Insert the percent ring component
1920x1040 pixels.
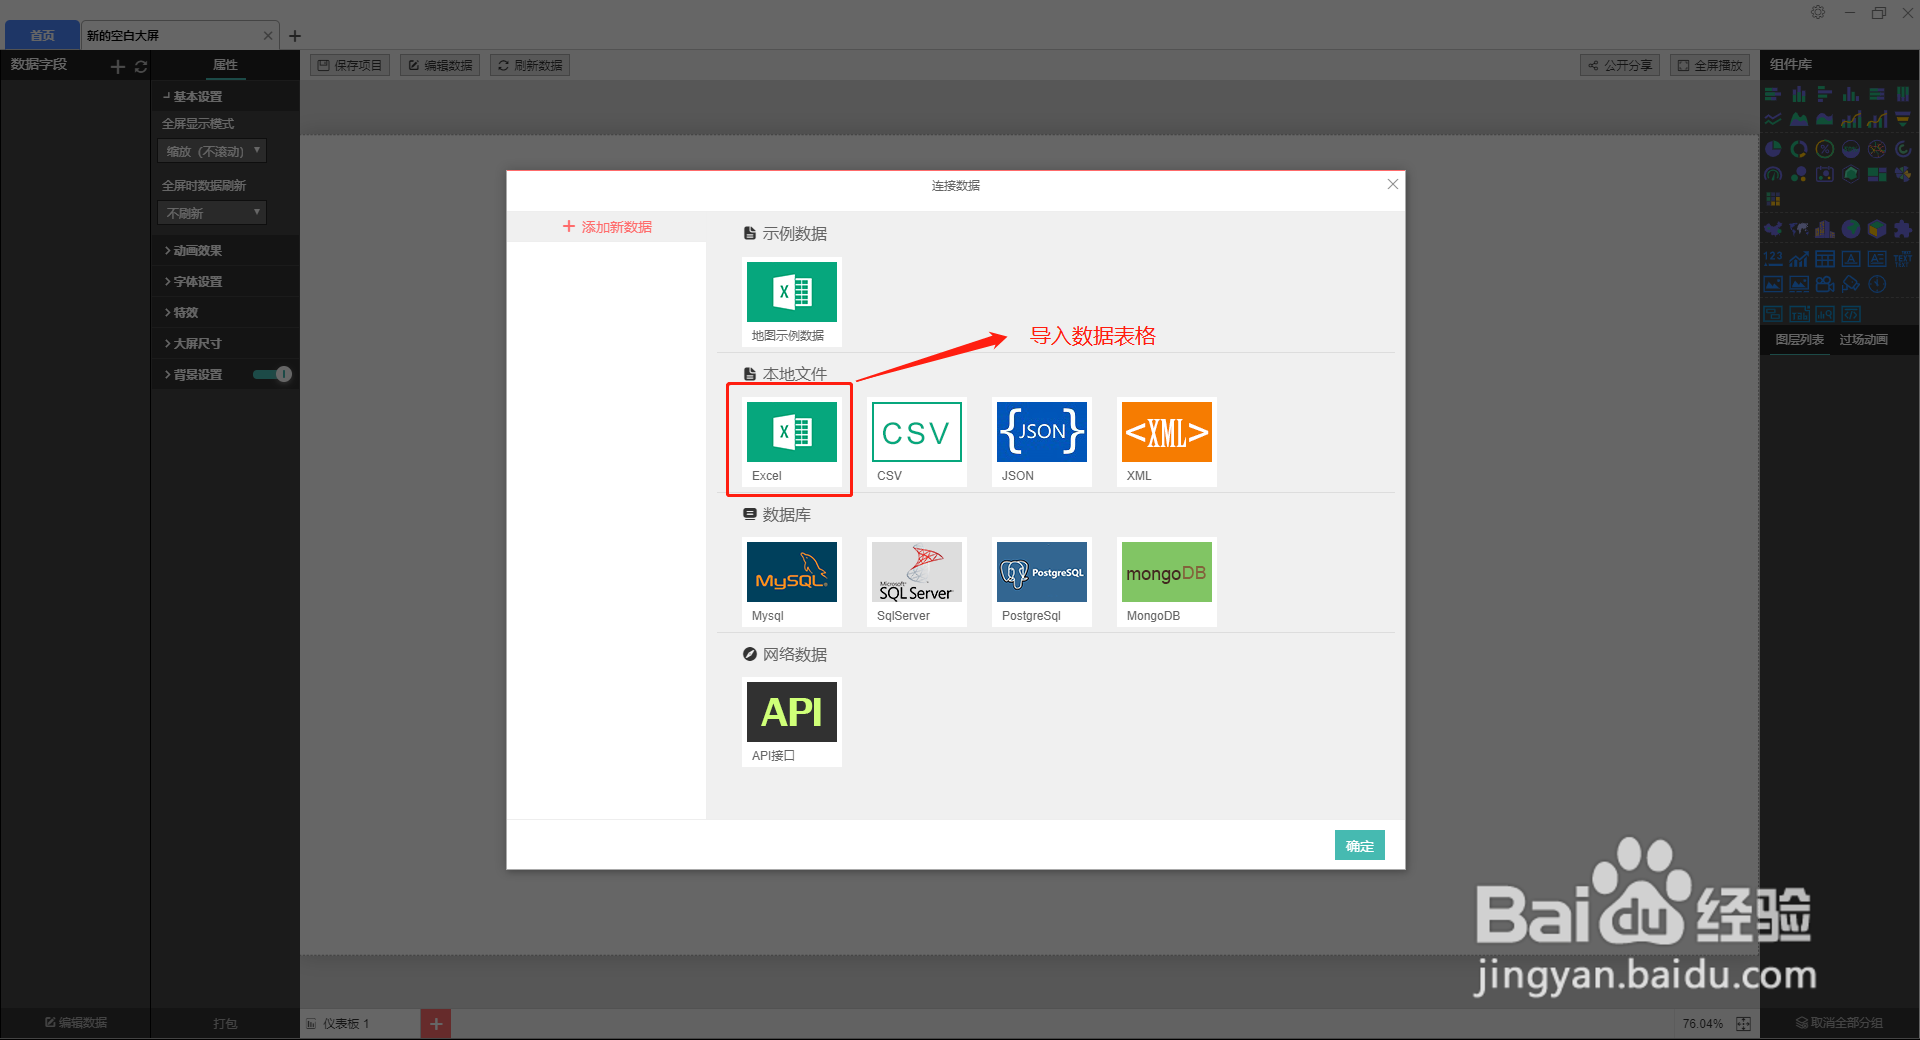click(x=1825, y=148)
